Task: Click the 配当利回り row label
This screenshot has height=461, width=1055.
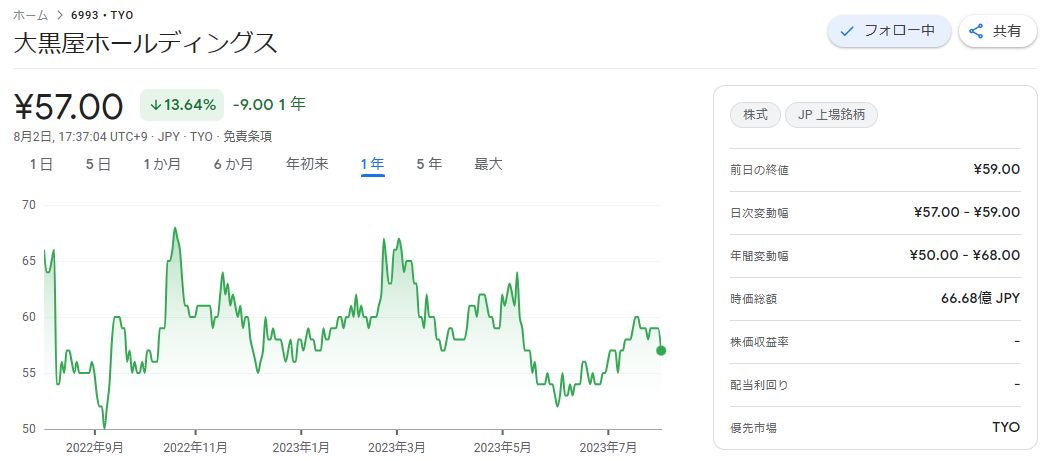Action: (x=759, y=386)
